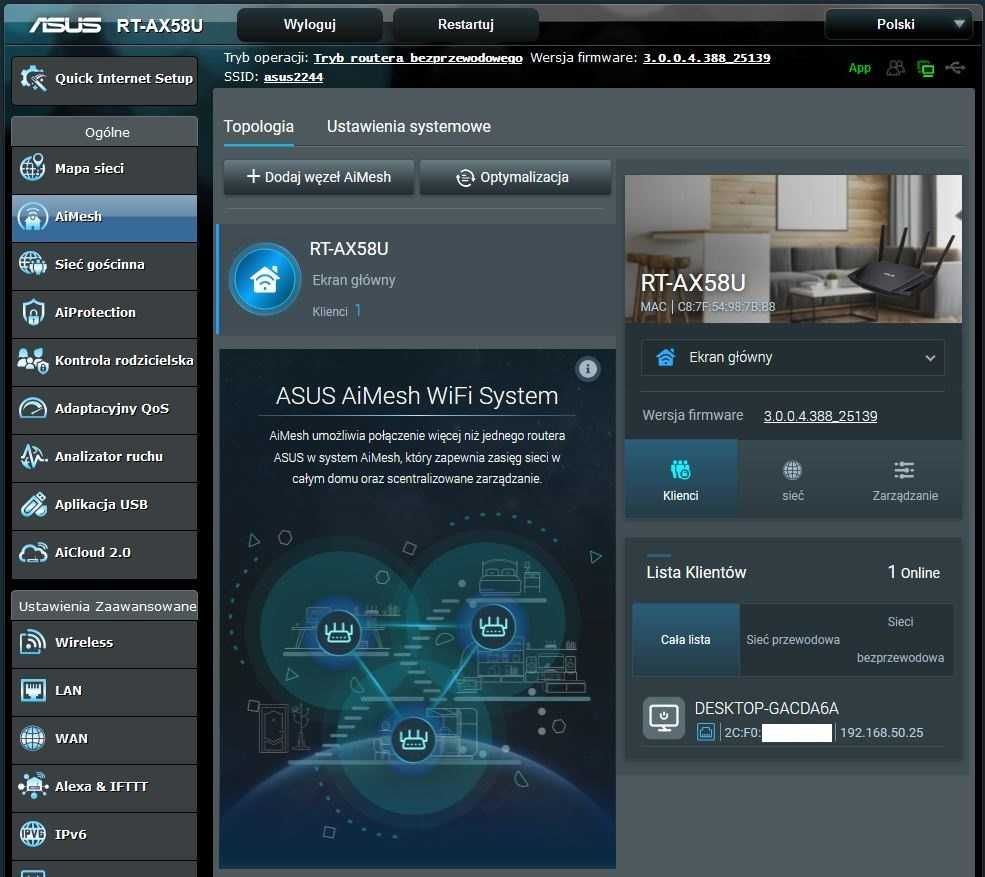Click the 1 Online client count
Image resolution: width=985 pixels, height=877 pixels.
click(913, 572)
